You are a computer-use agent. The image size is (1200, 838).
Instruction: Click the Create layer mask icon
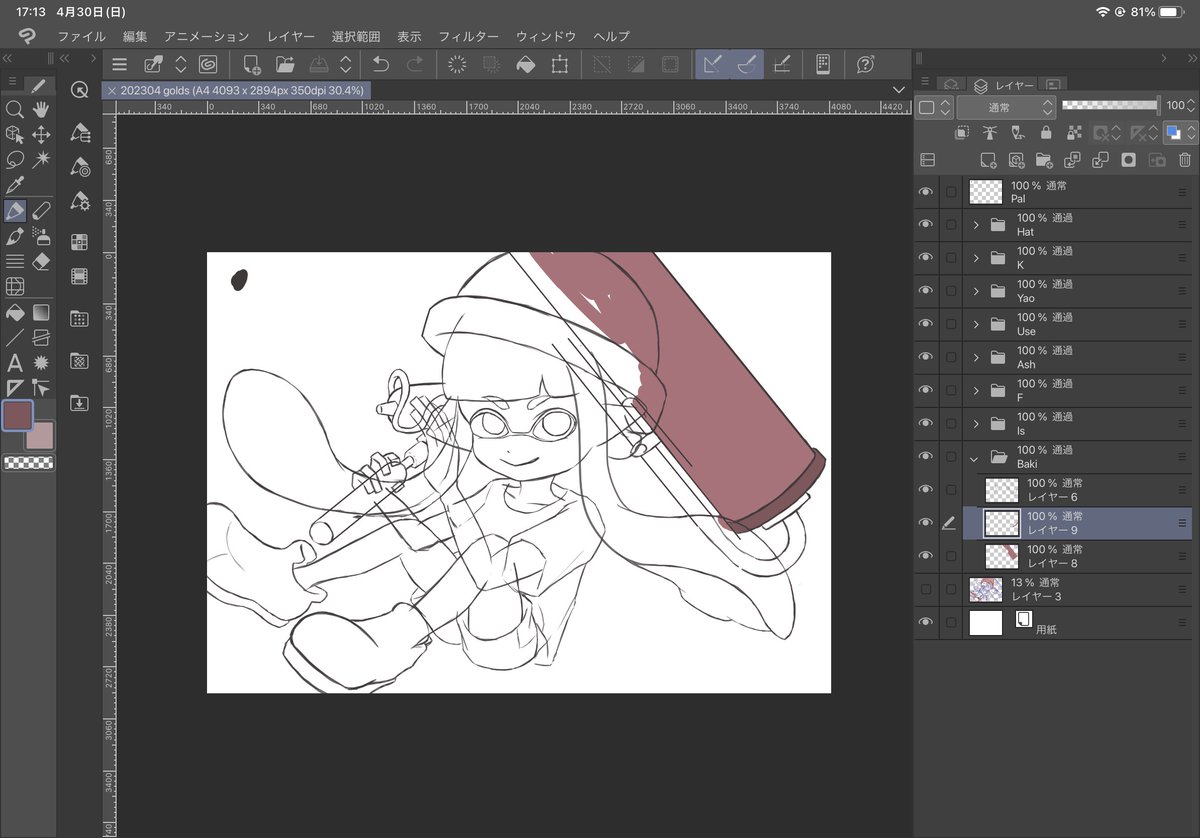[x=1128, y=159]
